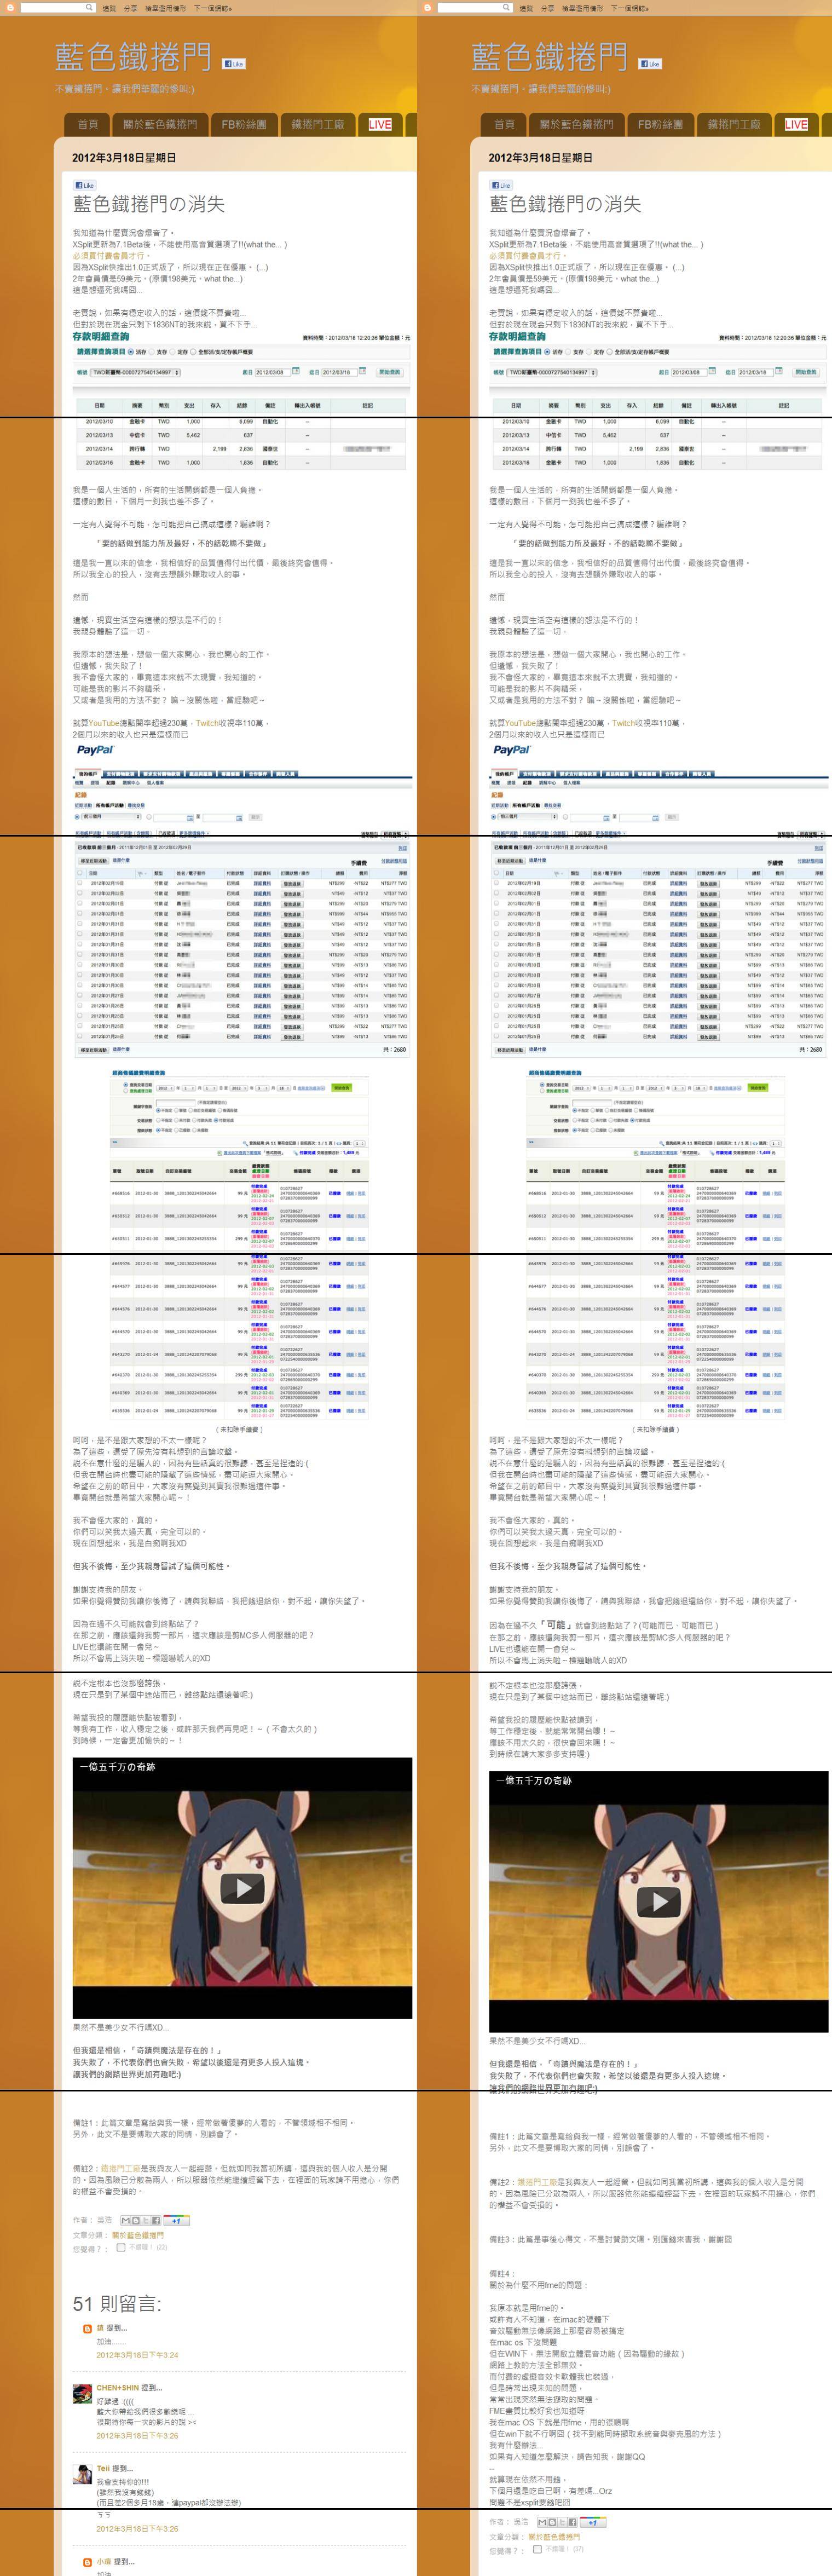Click Facebook Like beside the left blog title
Viewport: 832px width, 2576px height.
pyautogui.click(x=233, y=64)
